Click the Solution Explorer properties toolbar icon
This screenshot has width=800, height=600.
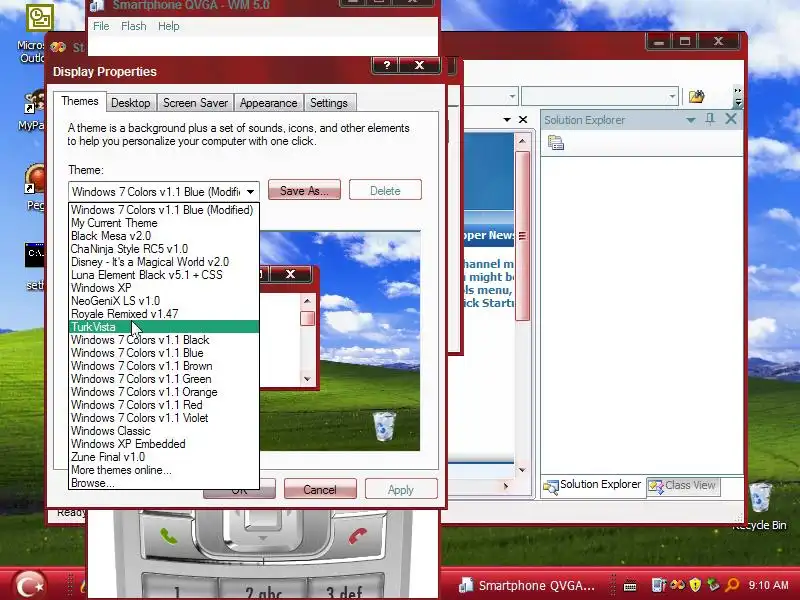(x=556, y=143)
